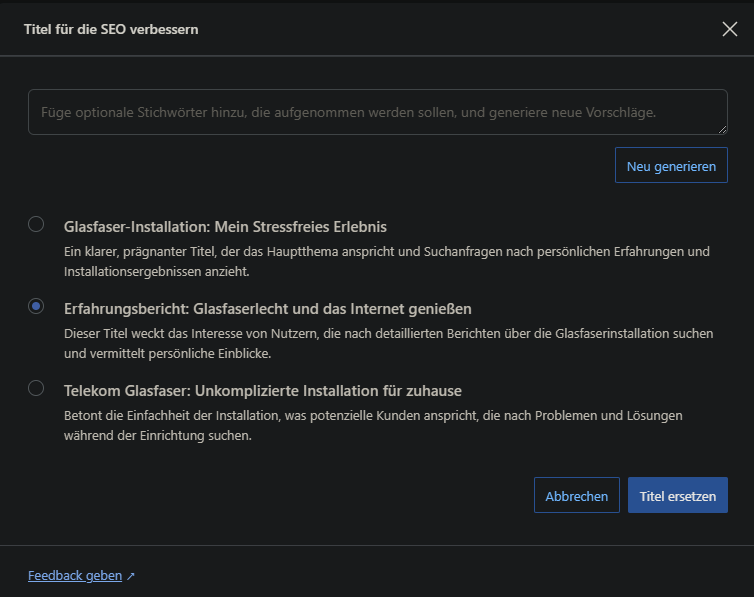754x597 pixels.
Task: Click title 'Erfahrungsbericht: Glasfaserlecht und das Internet genießen'
Action: pyautogui.click(x=267, y=309)
